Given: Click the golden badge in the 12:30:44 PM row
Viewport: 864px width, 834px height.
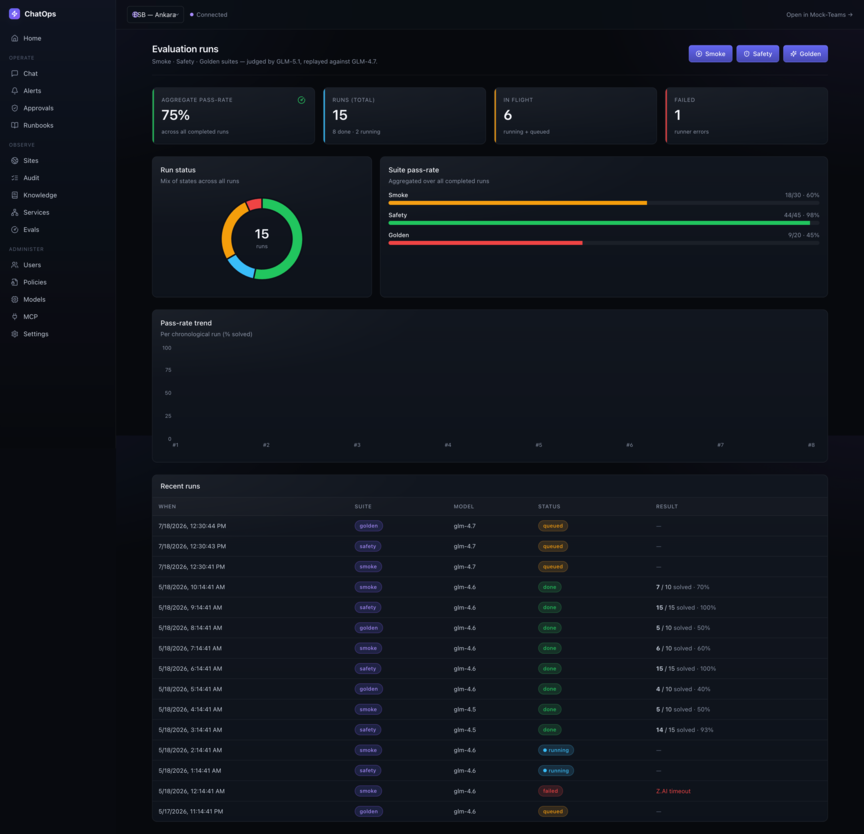Looking at the screenshot, I should point(369,526).
